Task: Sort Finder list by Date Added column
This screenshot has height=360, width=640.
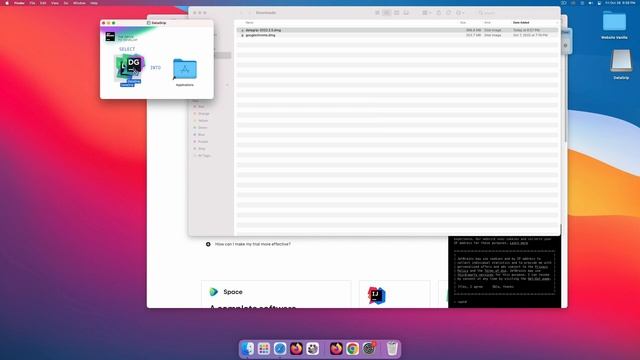Action: point(521,23)
